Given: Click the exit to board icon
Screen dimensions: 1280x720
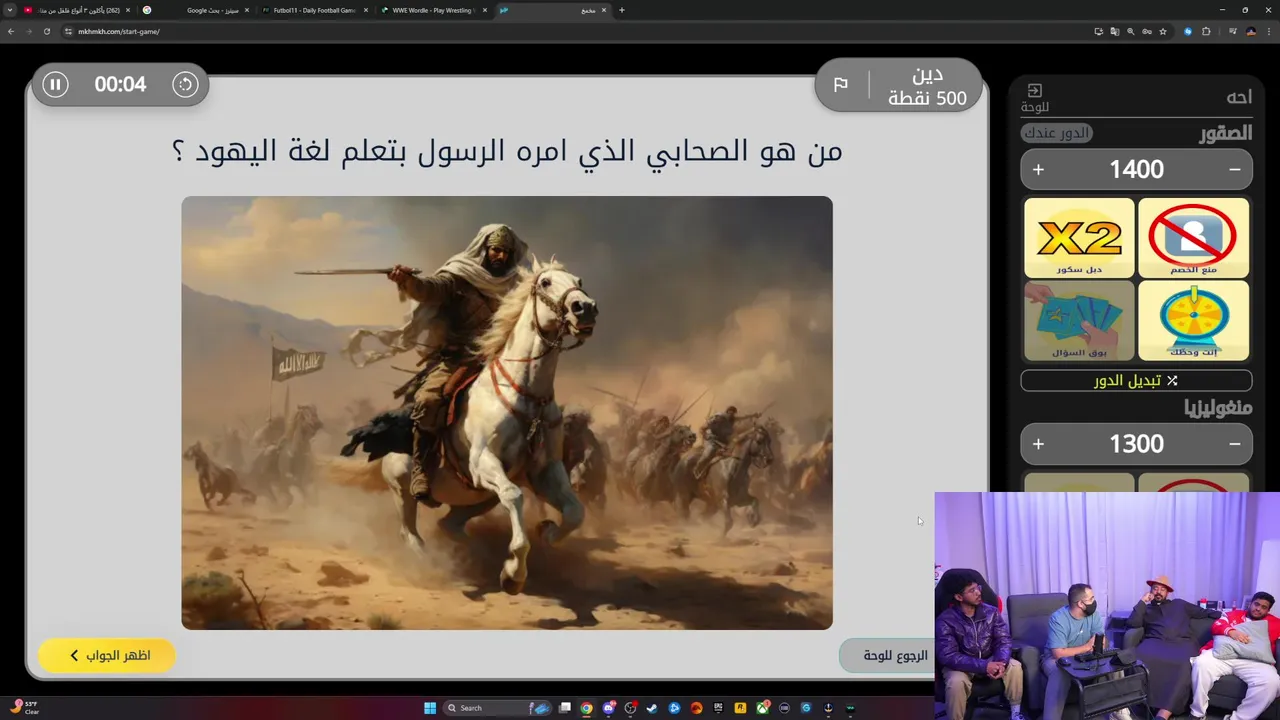Looking at the screenshot, I should click(1035, 91).
